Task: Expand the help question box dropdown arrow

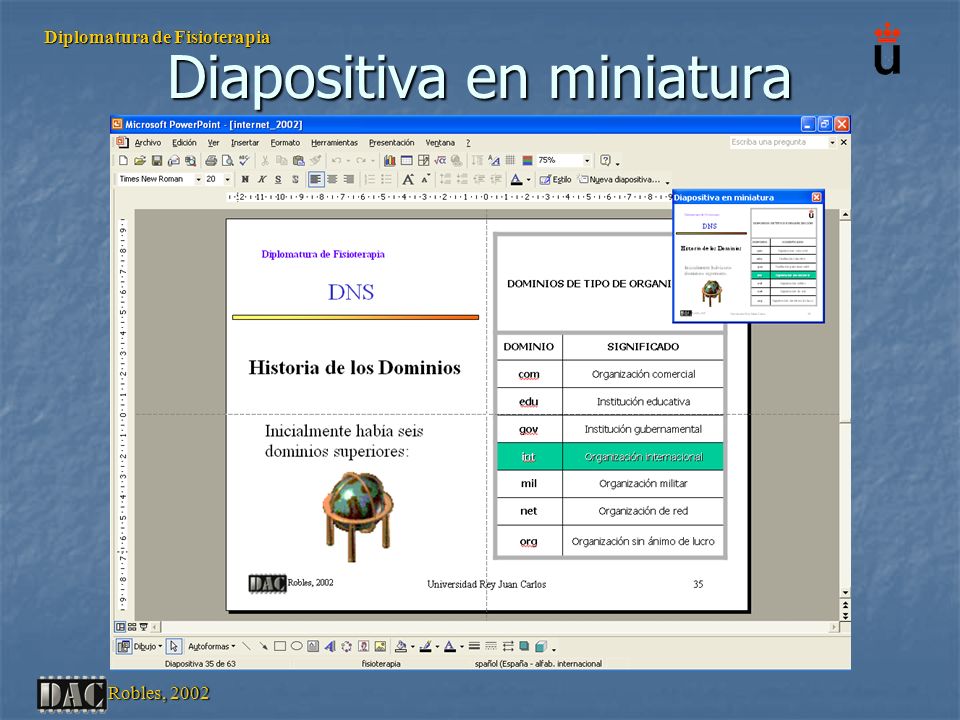Action: click(x=832, y=142)
